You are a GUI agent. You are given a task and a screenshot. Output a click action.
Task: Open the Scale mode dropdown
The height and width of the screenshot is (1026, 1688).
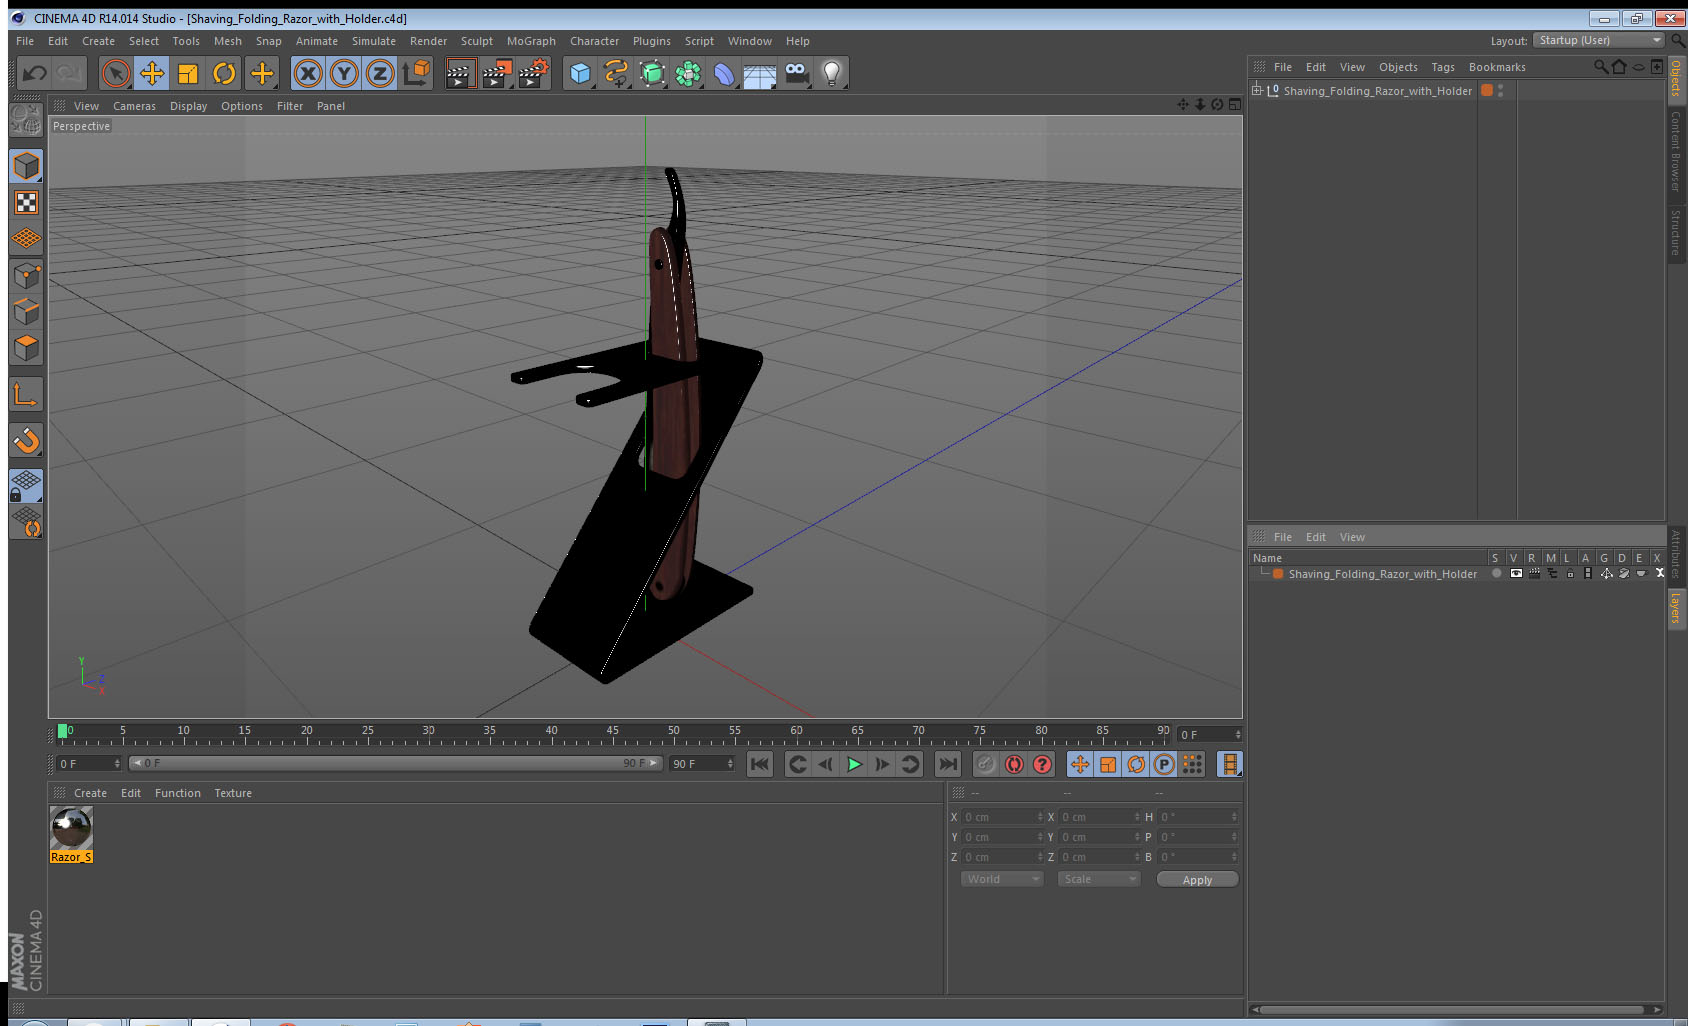[1099, 879]
